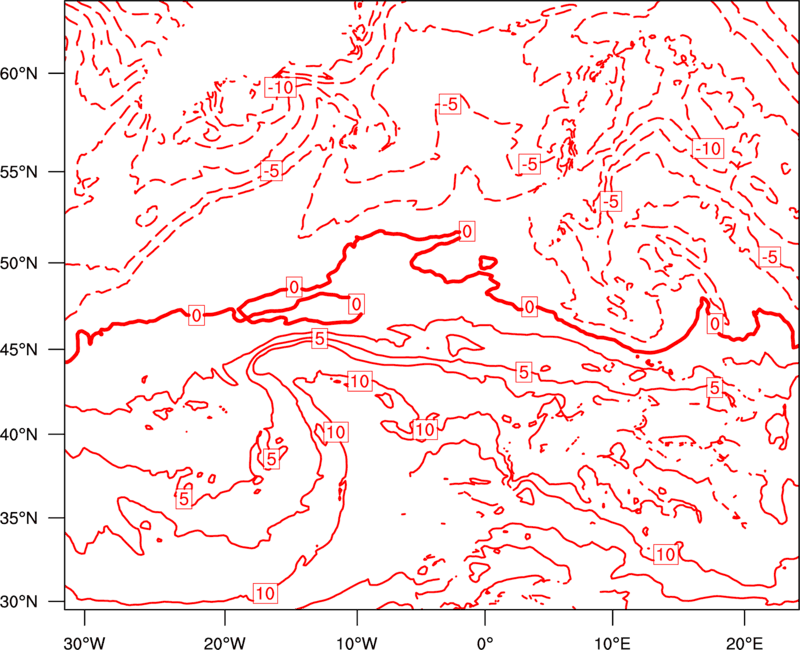Select the 0 contour label near 22°W, 47°N

tap(196, 316)
